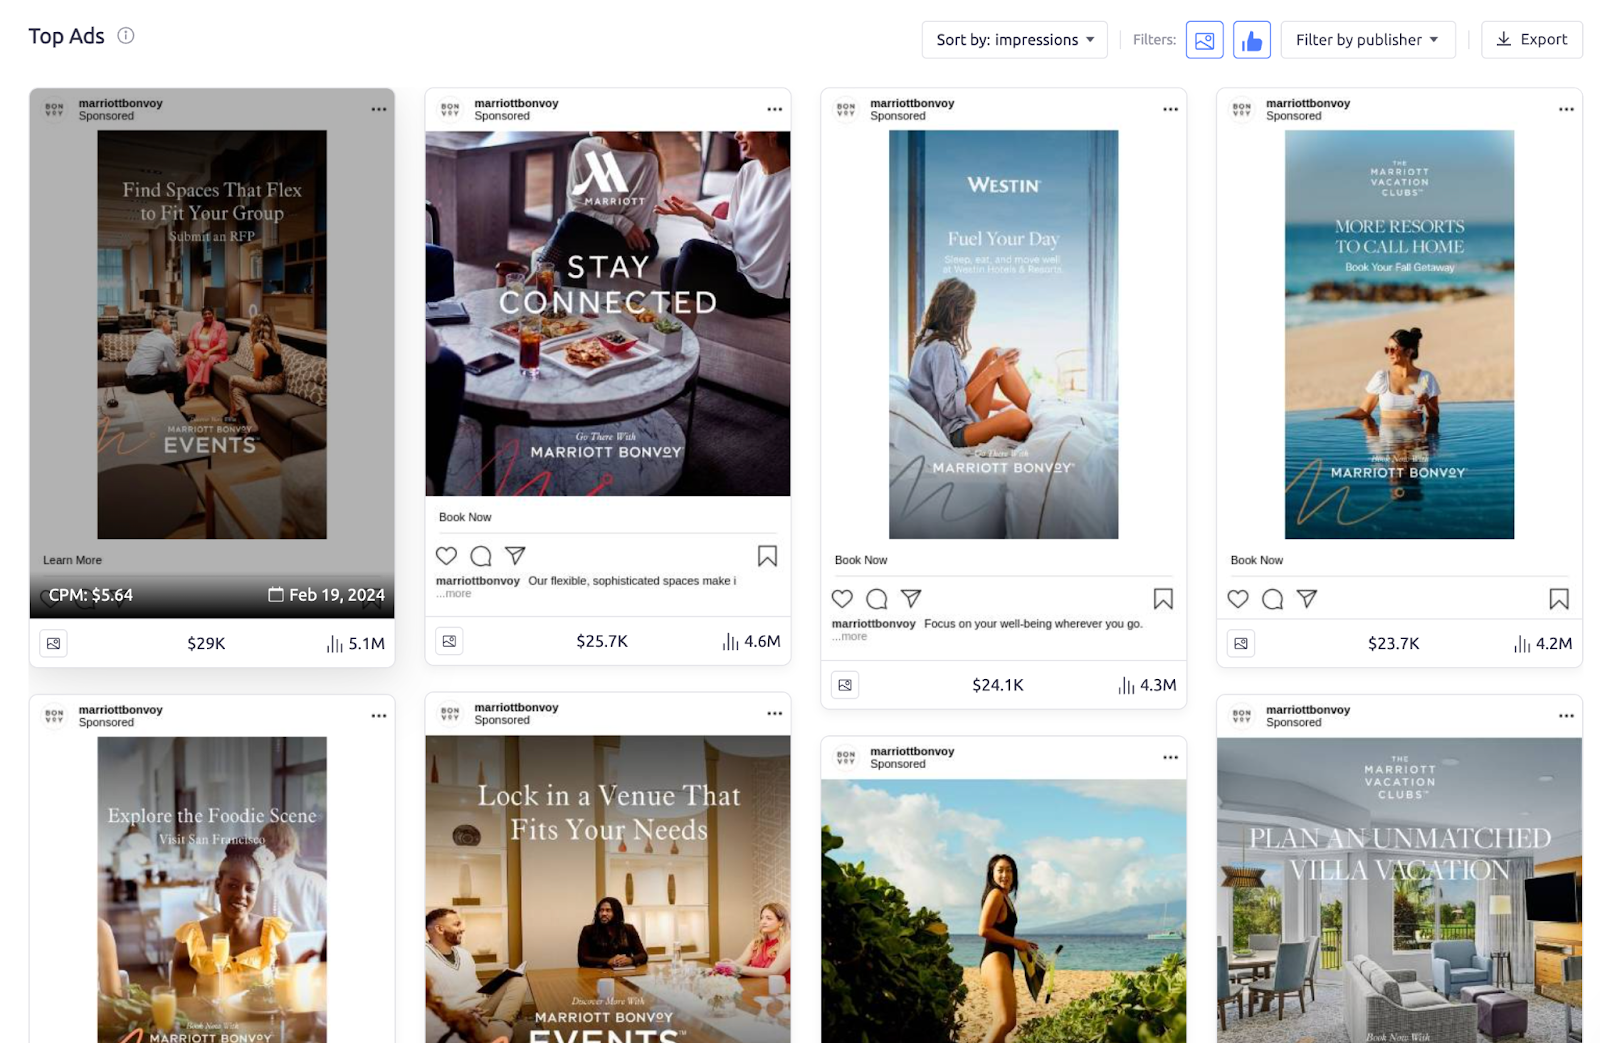The width and height of the screenshot is (1600, 1043).
Task: Open the Stay Connected ad image
Action: [x=608, y=313]
